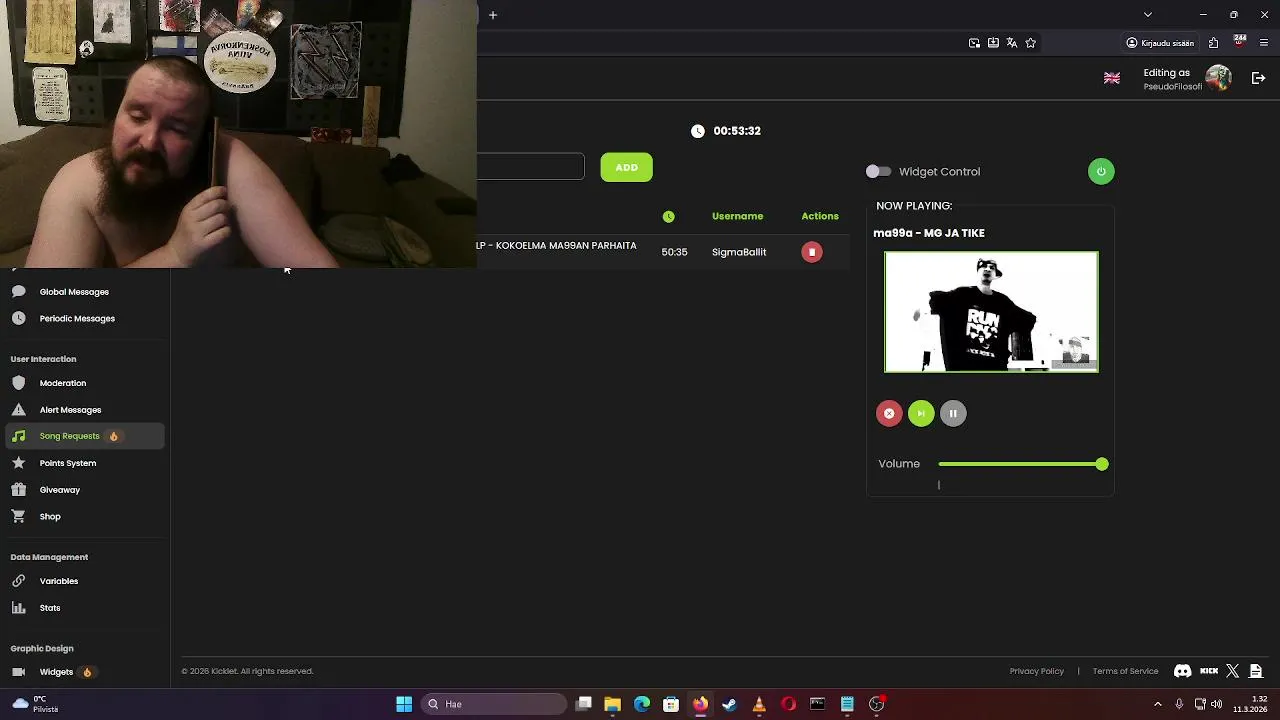Show hidden system tray icons

tap(1158, 704)
